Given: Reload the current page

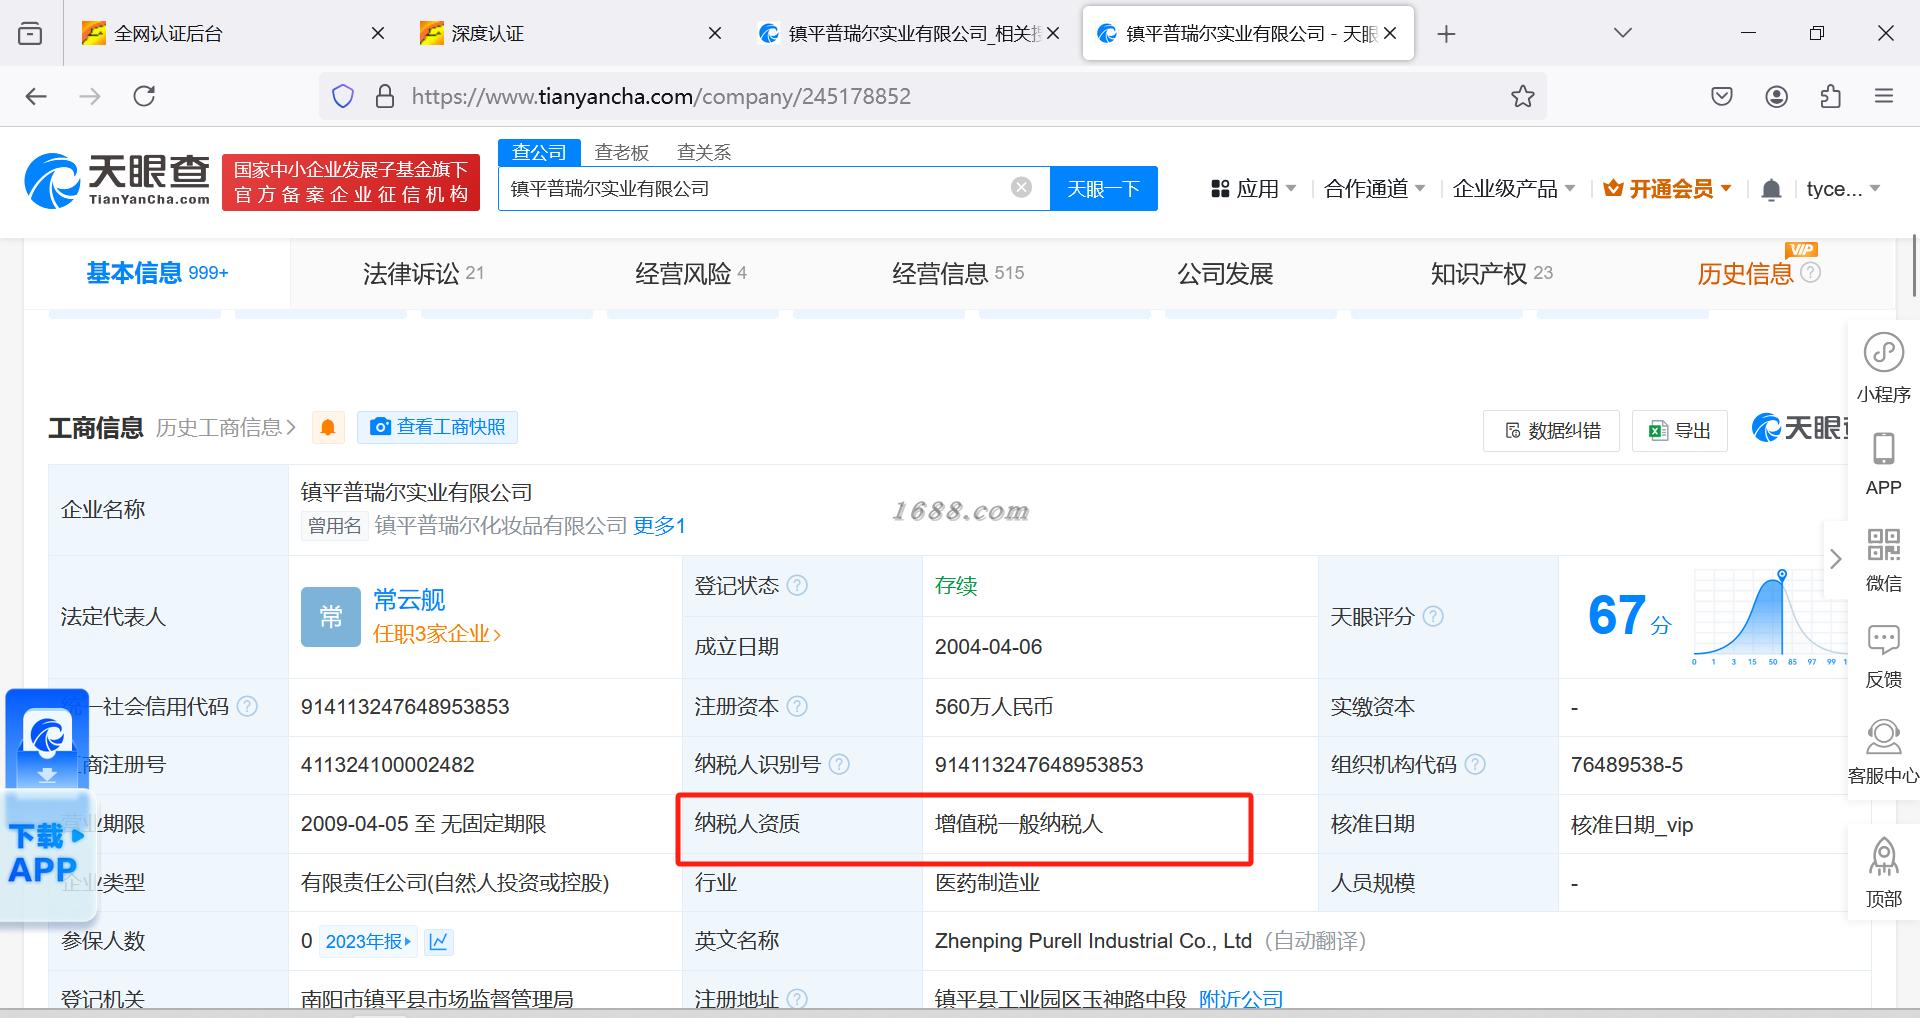Looking at the screenshot, I should point(144,96).
